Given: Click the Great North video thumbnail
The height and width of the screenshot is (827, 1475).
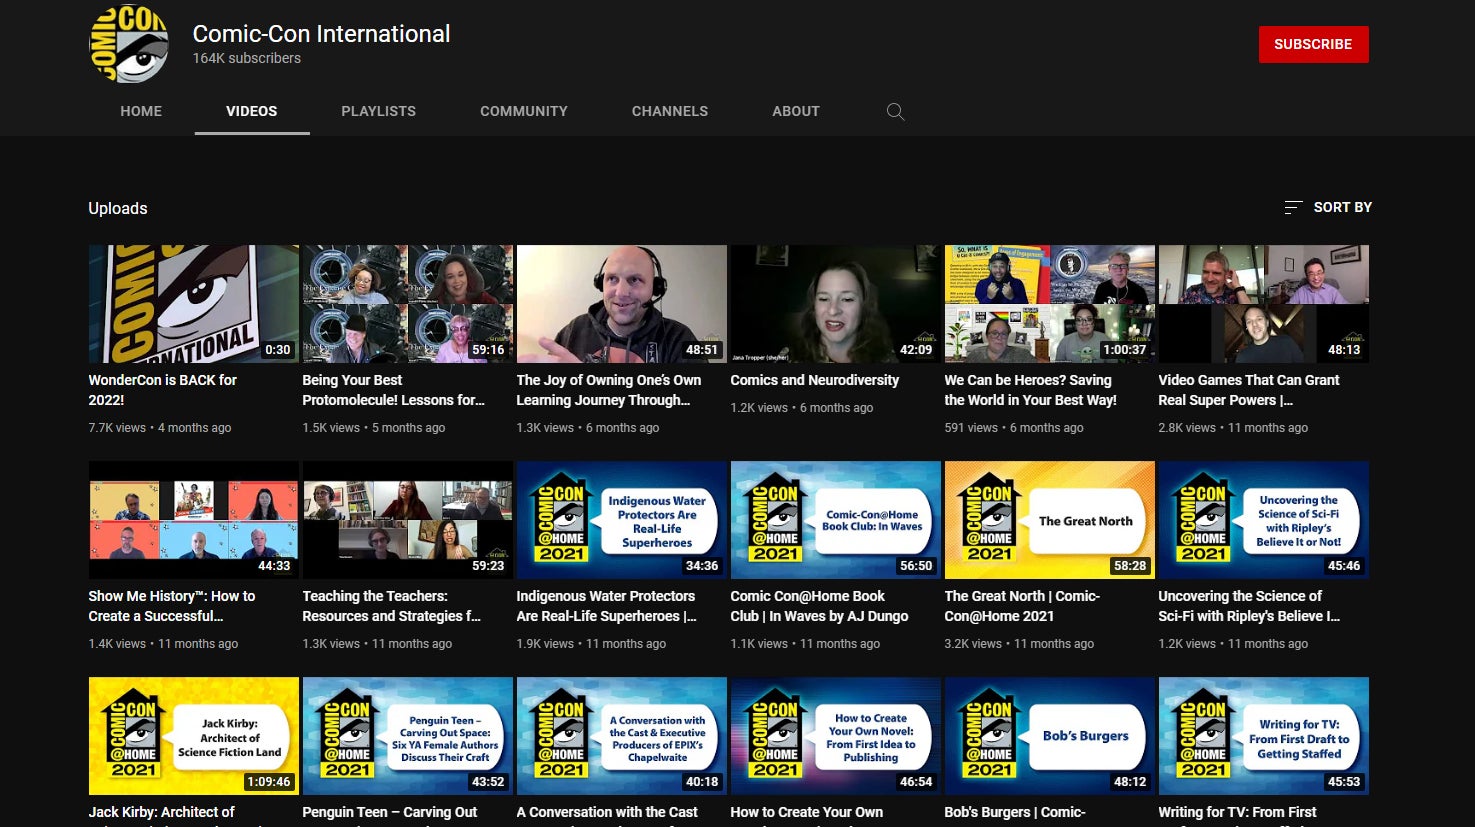Looking at the screenshot, I should coord(1049,520).
